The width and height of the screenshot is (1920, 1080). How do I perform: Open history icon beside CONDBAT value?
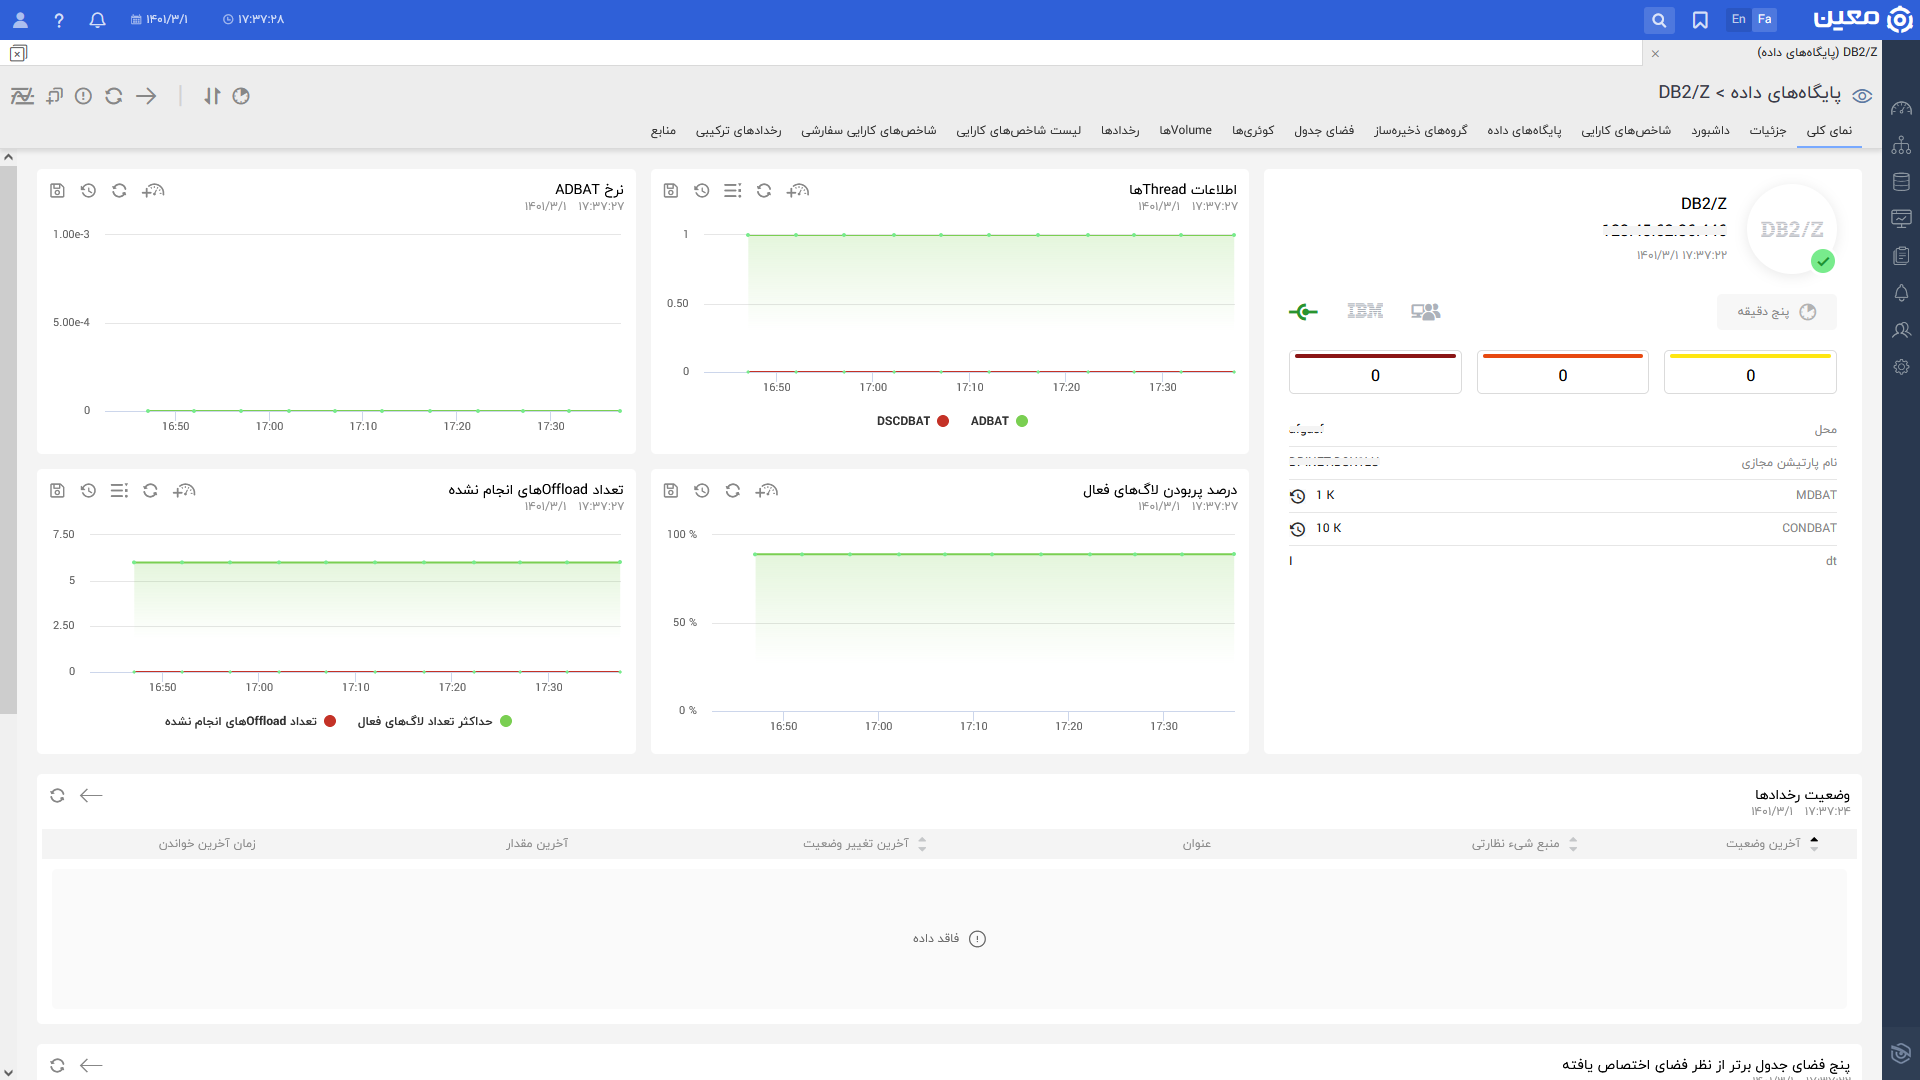pyautogui.click(x=1297, y=529)
